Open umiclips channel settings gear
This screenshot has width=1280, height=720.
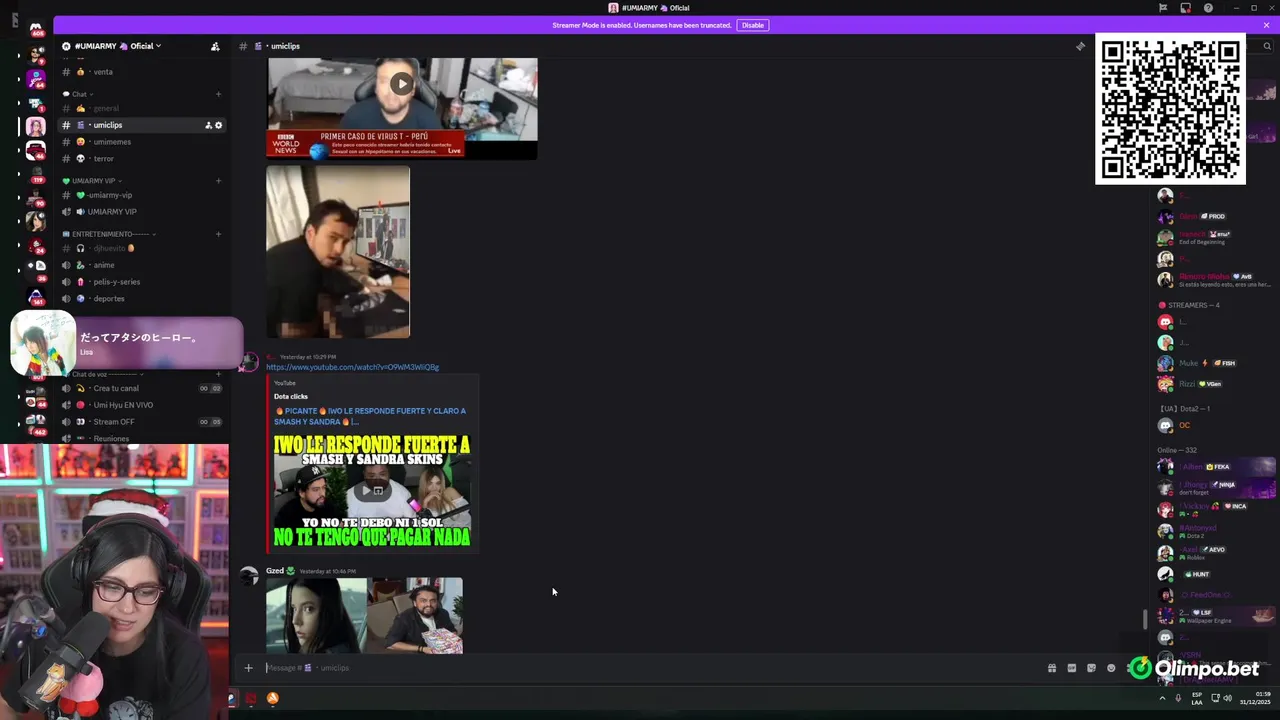pyautogui.click(x=219, y=125)
